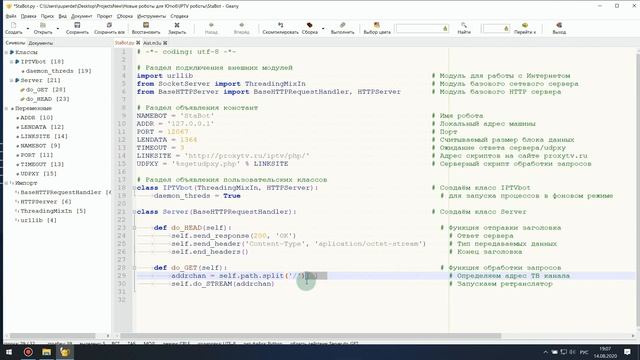Collapse the IPTVbot [18] tree node
The width and height of the screenshot is (640, 360).
pos(12,62)
